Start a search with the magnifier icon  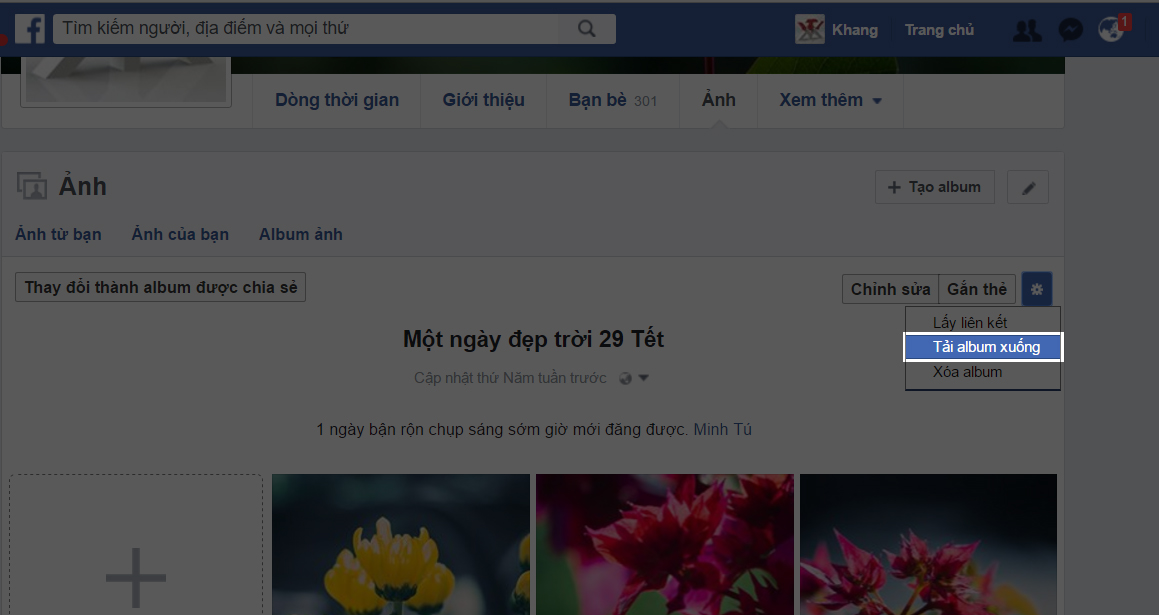tap(586, 28)
